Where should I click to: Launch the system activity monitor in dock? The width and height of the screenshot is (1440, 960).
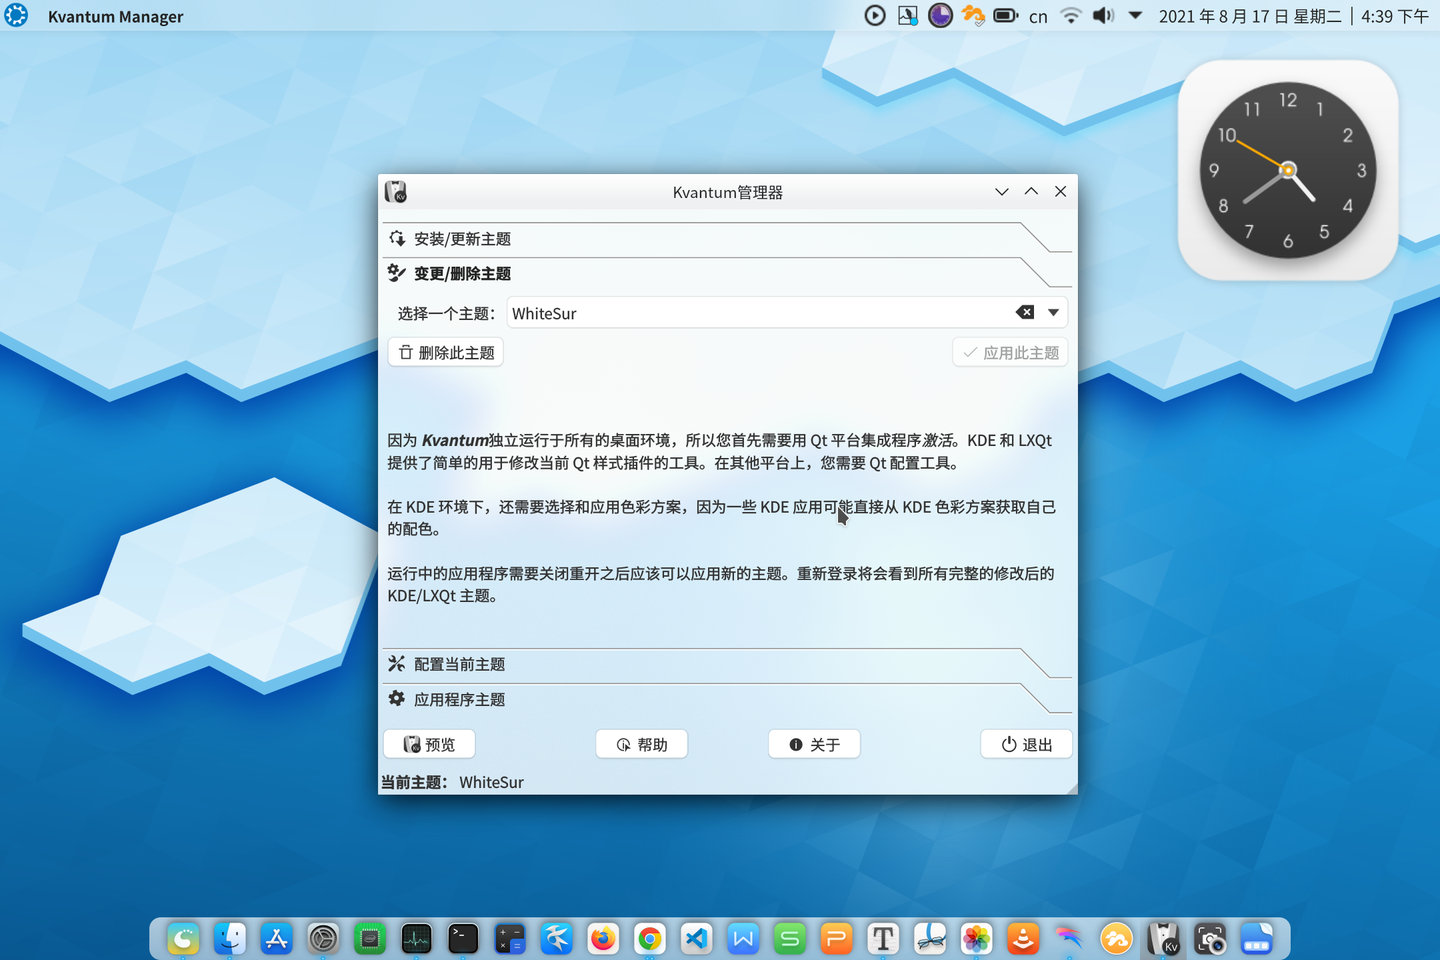(416, 938)
